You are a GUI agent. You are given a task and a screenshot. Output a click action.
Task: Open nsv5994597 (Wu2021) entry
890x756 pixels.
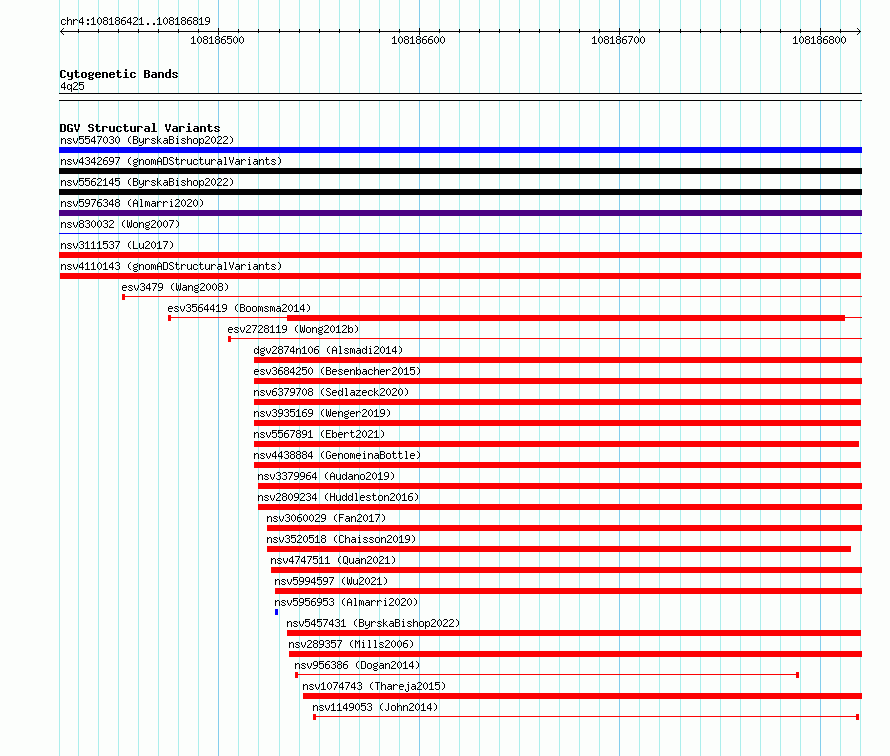click(331, 581)
